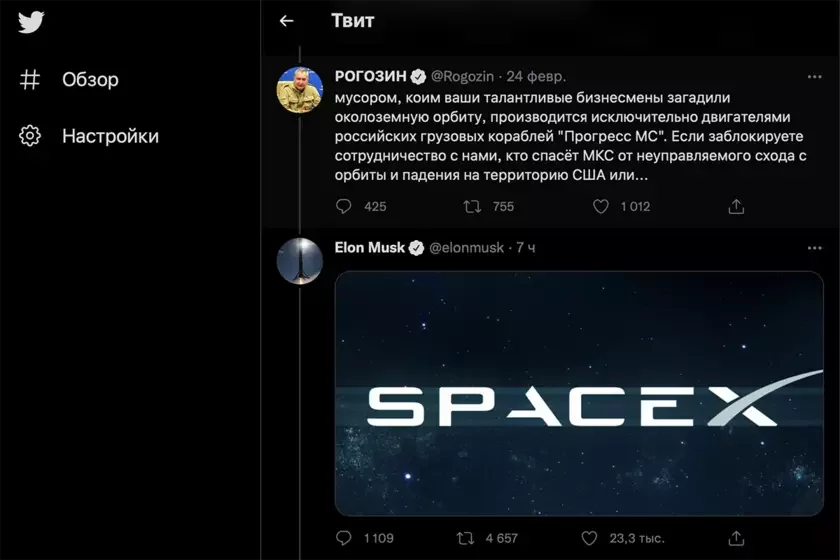Open more options on Elon Musk's tweet
The width and height of the screenshot is (840, 560).
point(815,247)
